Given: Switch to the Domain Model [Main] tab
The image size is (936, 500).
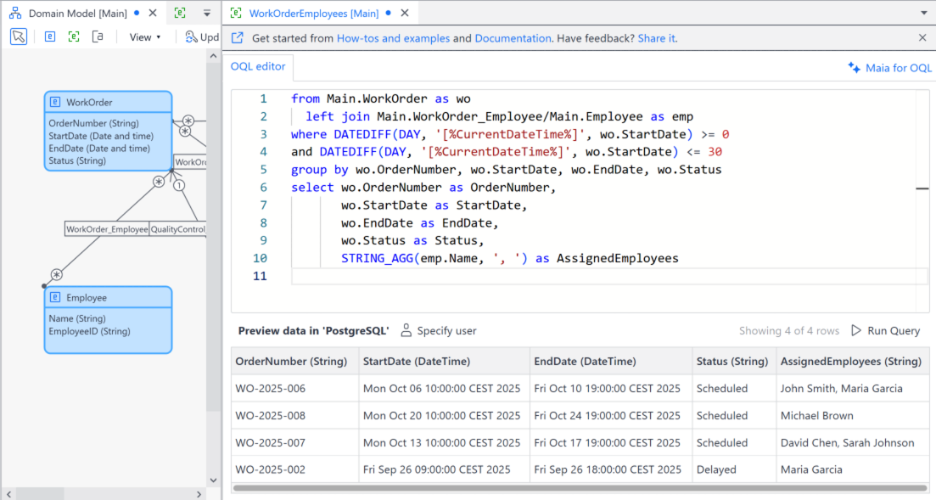Looking at the screenshot, I should click(76, 13).
